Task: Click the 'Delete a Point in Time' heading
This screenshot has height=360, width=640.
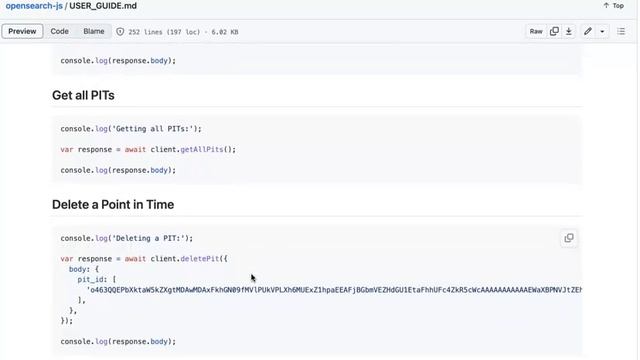Action: coord(113,204)
